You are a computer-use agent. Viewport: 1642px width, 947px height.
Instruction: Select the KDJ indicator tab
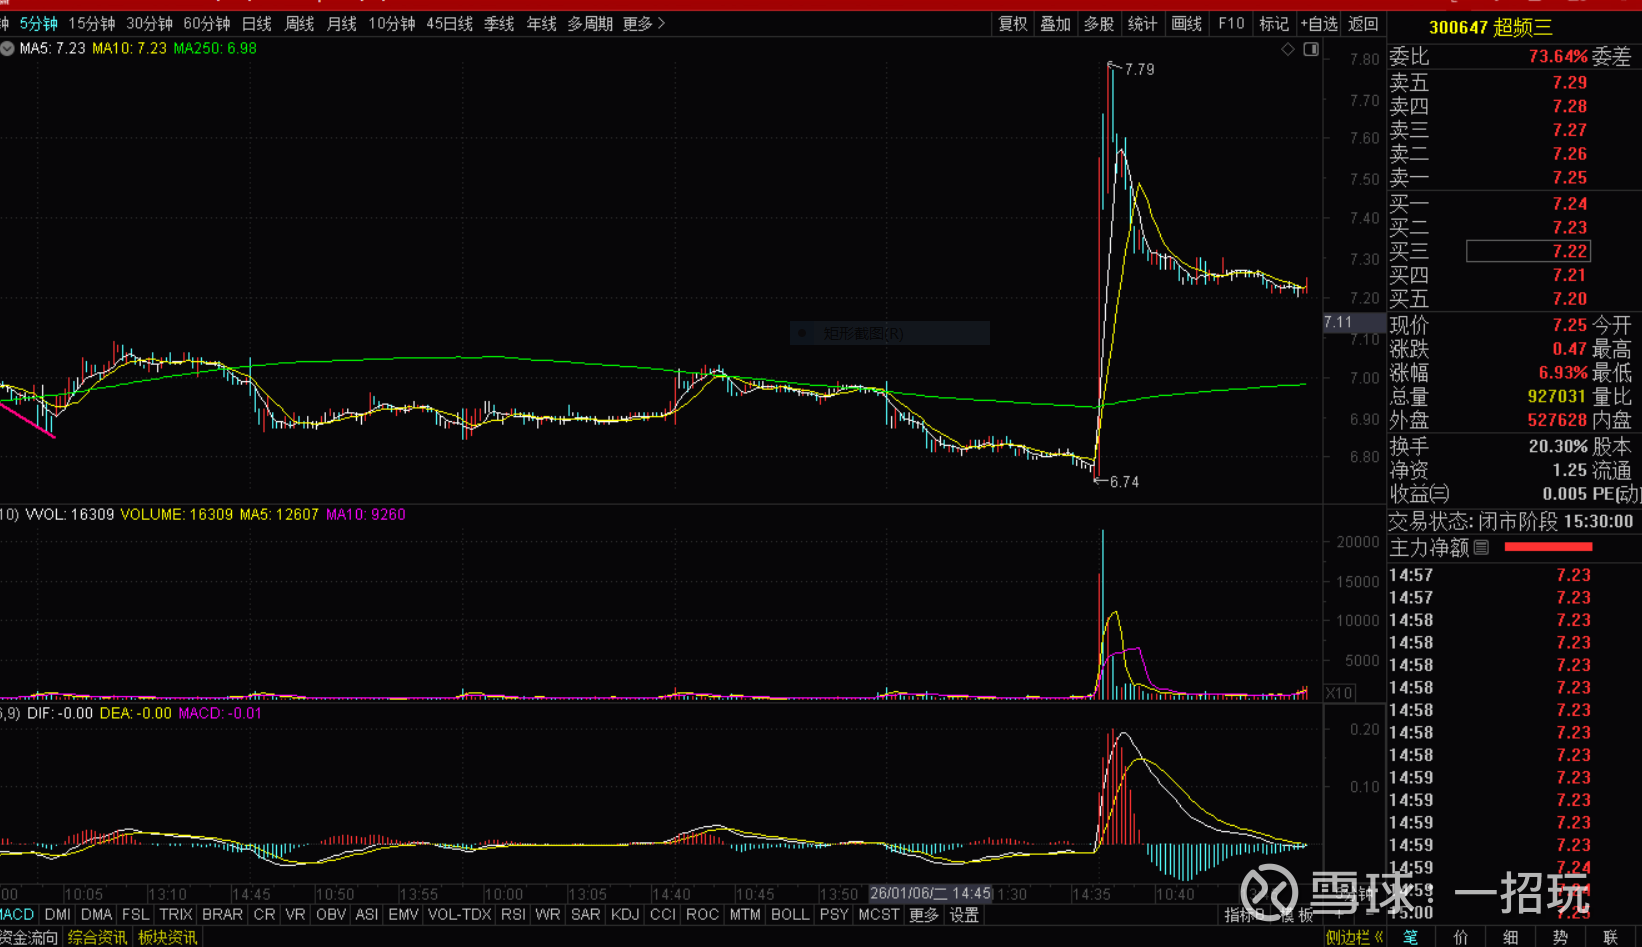(625, 915)
